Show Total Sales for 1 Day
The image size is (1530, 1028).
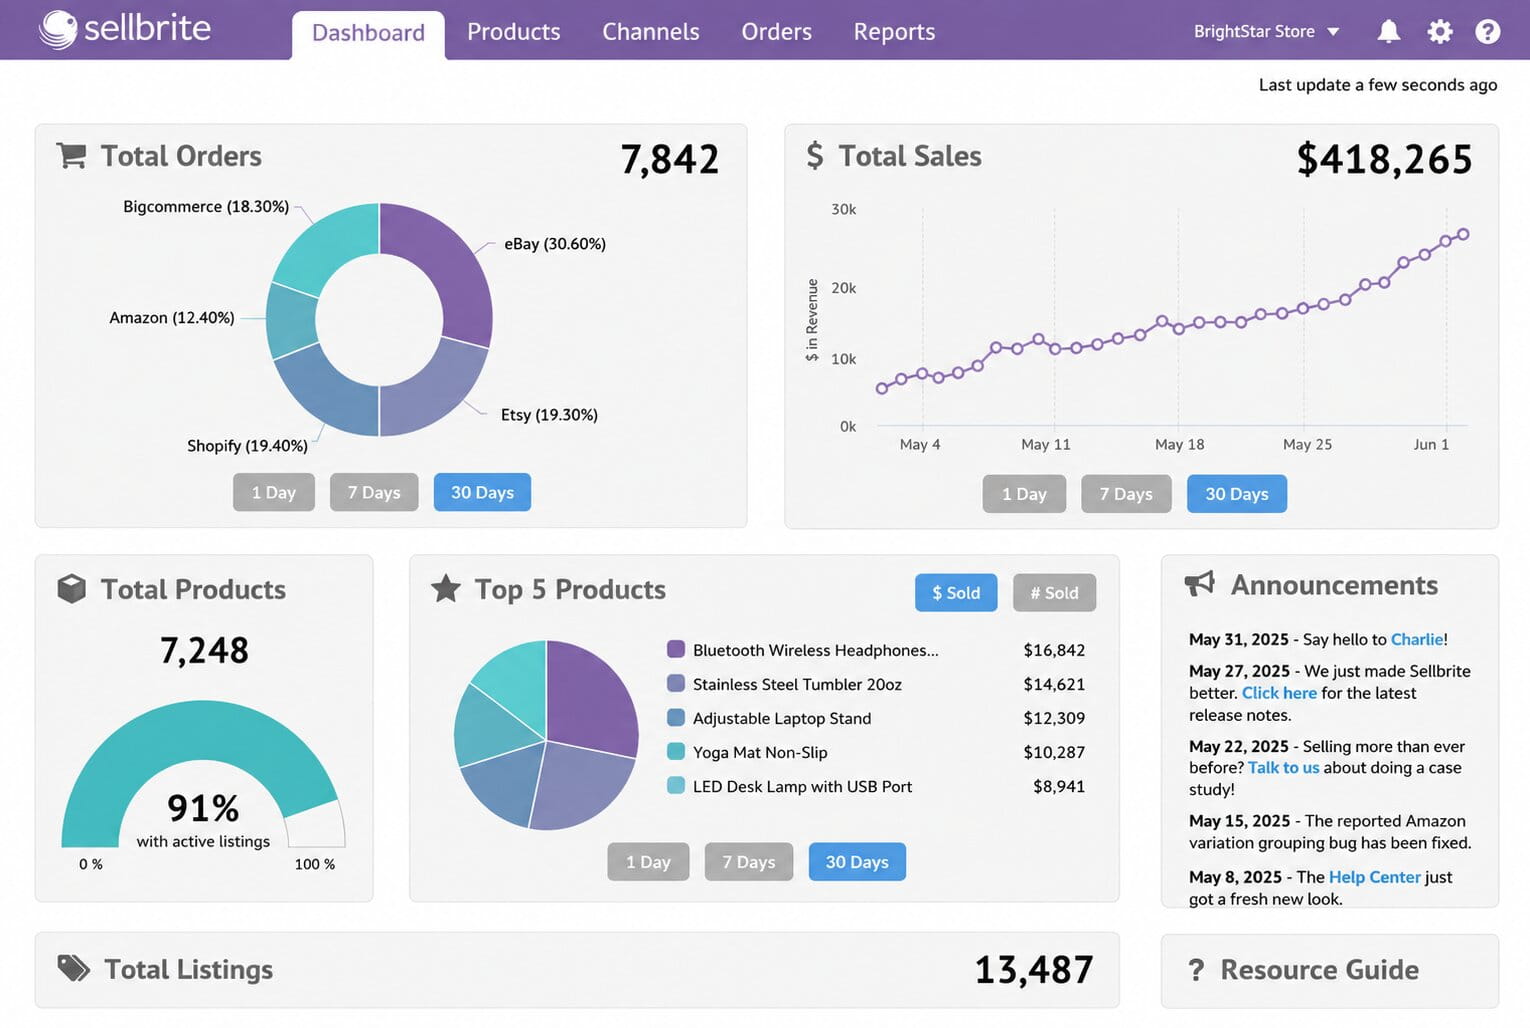pyautogui.click(x=1024, y=494)
